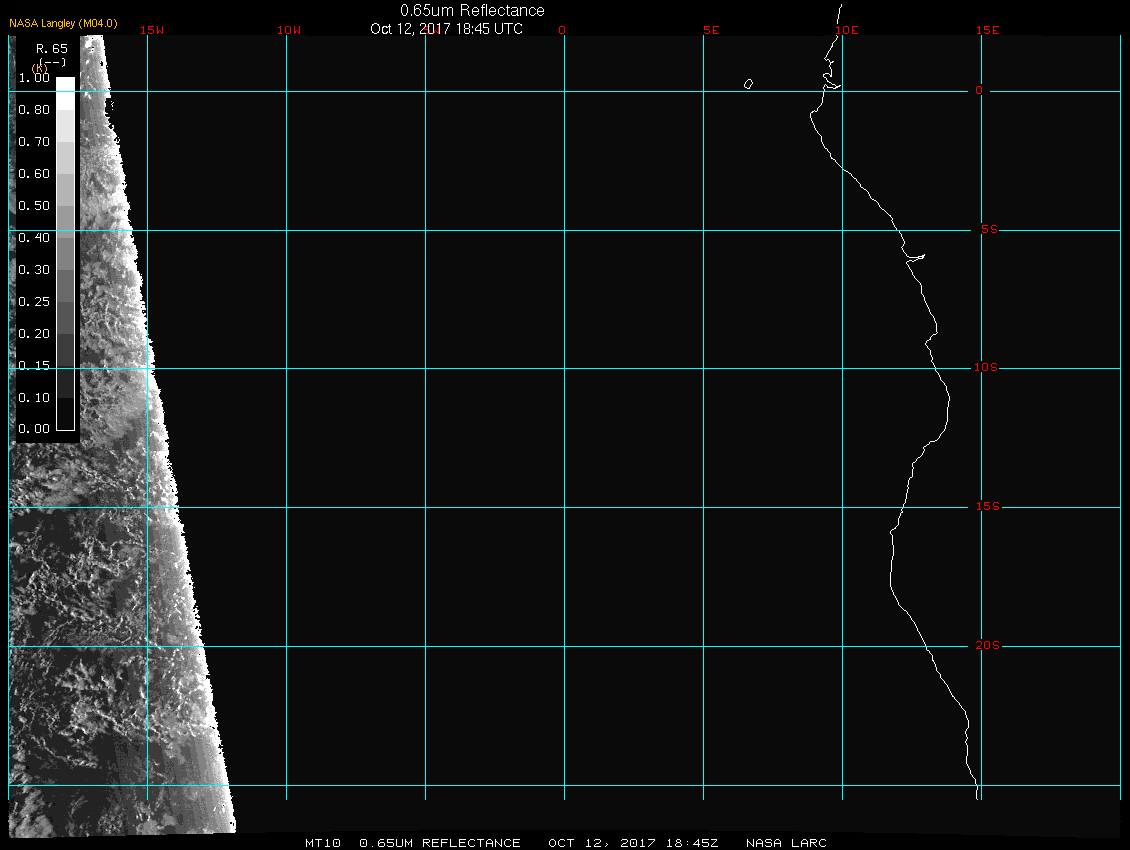Click the '0.65um Reflectance' title
The image size is (1130, 850).
point(472,10)
